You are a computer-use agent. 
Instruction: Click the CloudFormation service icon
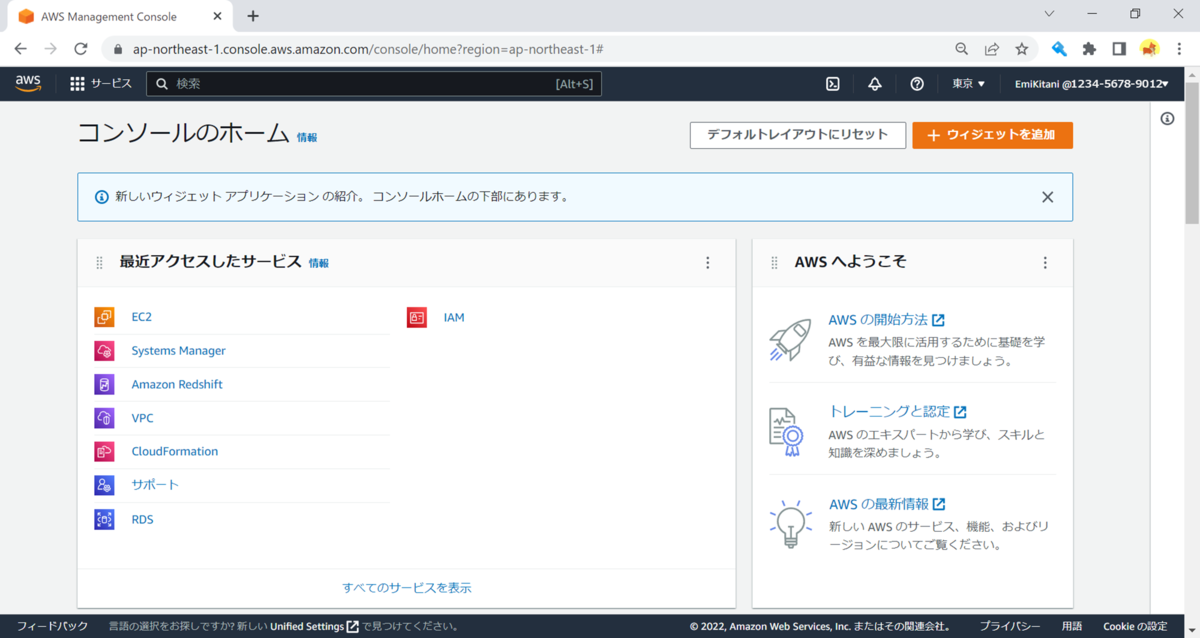(x=105, y=452)
